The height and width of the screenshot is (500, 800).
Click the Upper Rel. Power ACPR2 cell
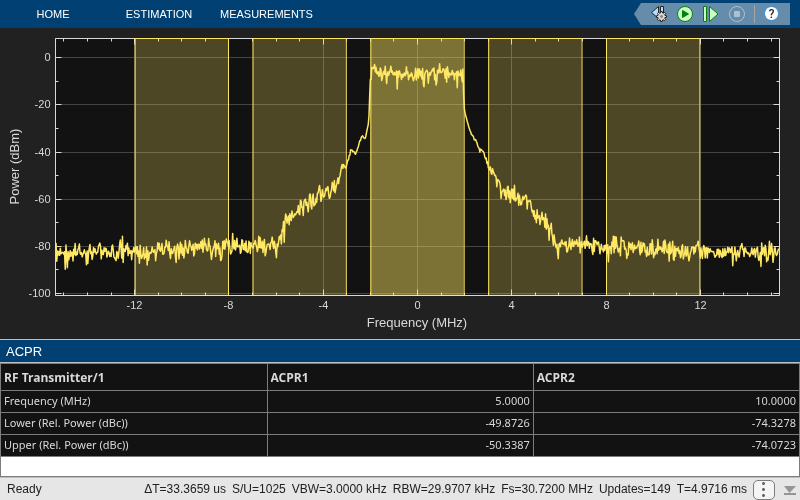[x=666, y=445]
